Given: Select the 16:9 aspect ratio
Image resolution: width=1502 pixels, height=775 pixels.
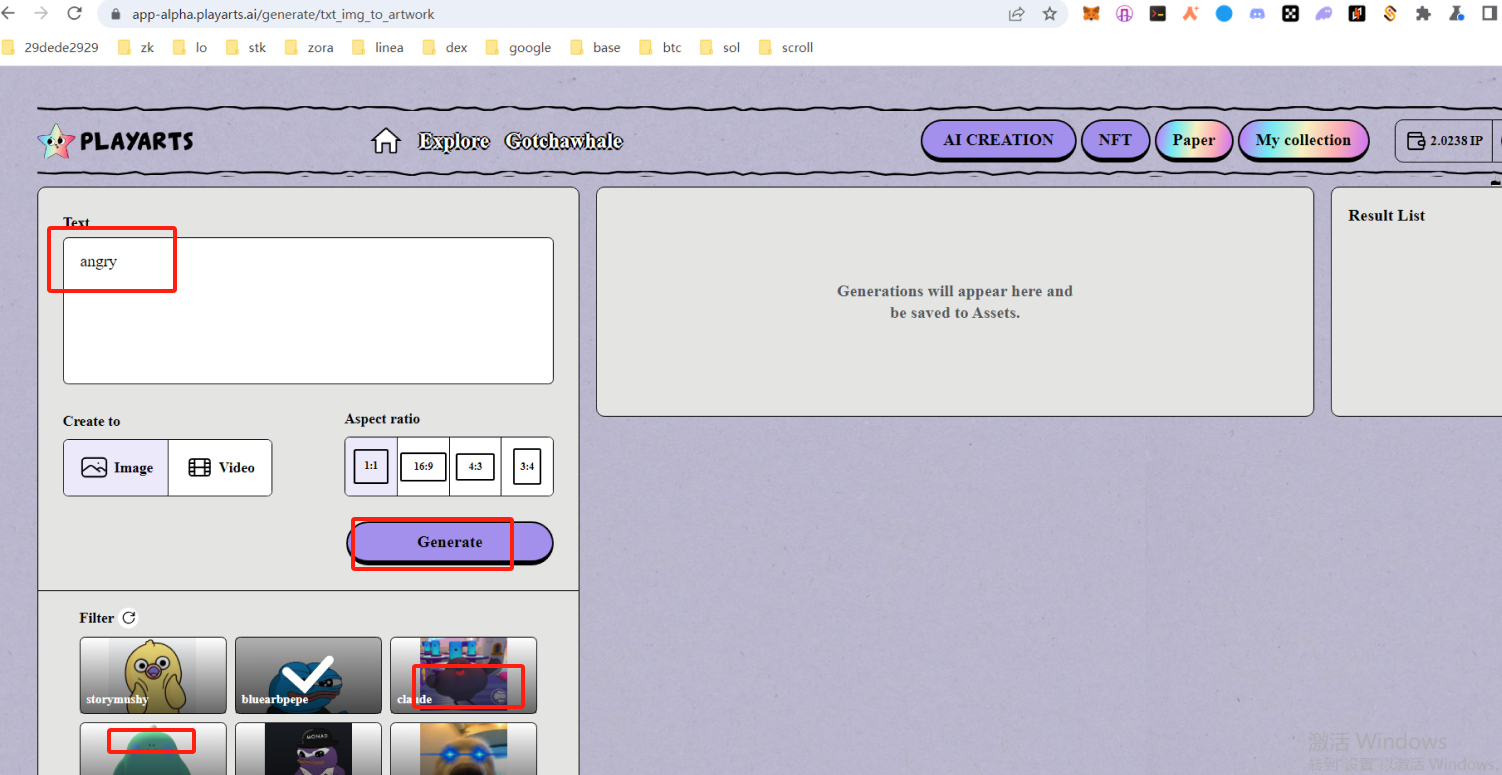Looking at the screenshot, I should coord(423,466).
